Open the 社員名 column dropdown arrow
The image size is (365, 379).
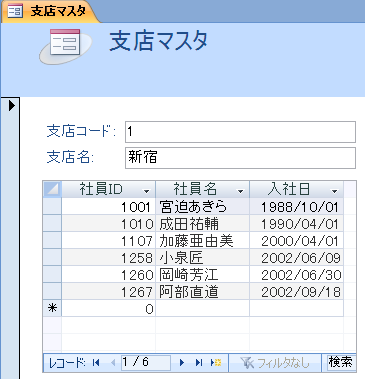coord(240,191)
